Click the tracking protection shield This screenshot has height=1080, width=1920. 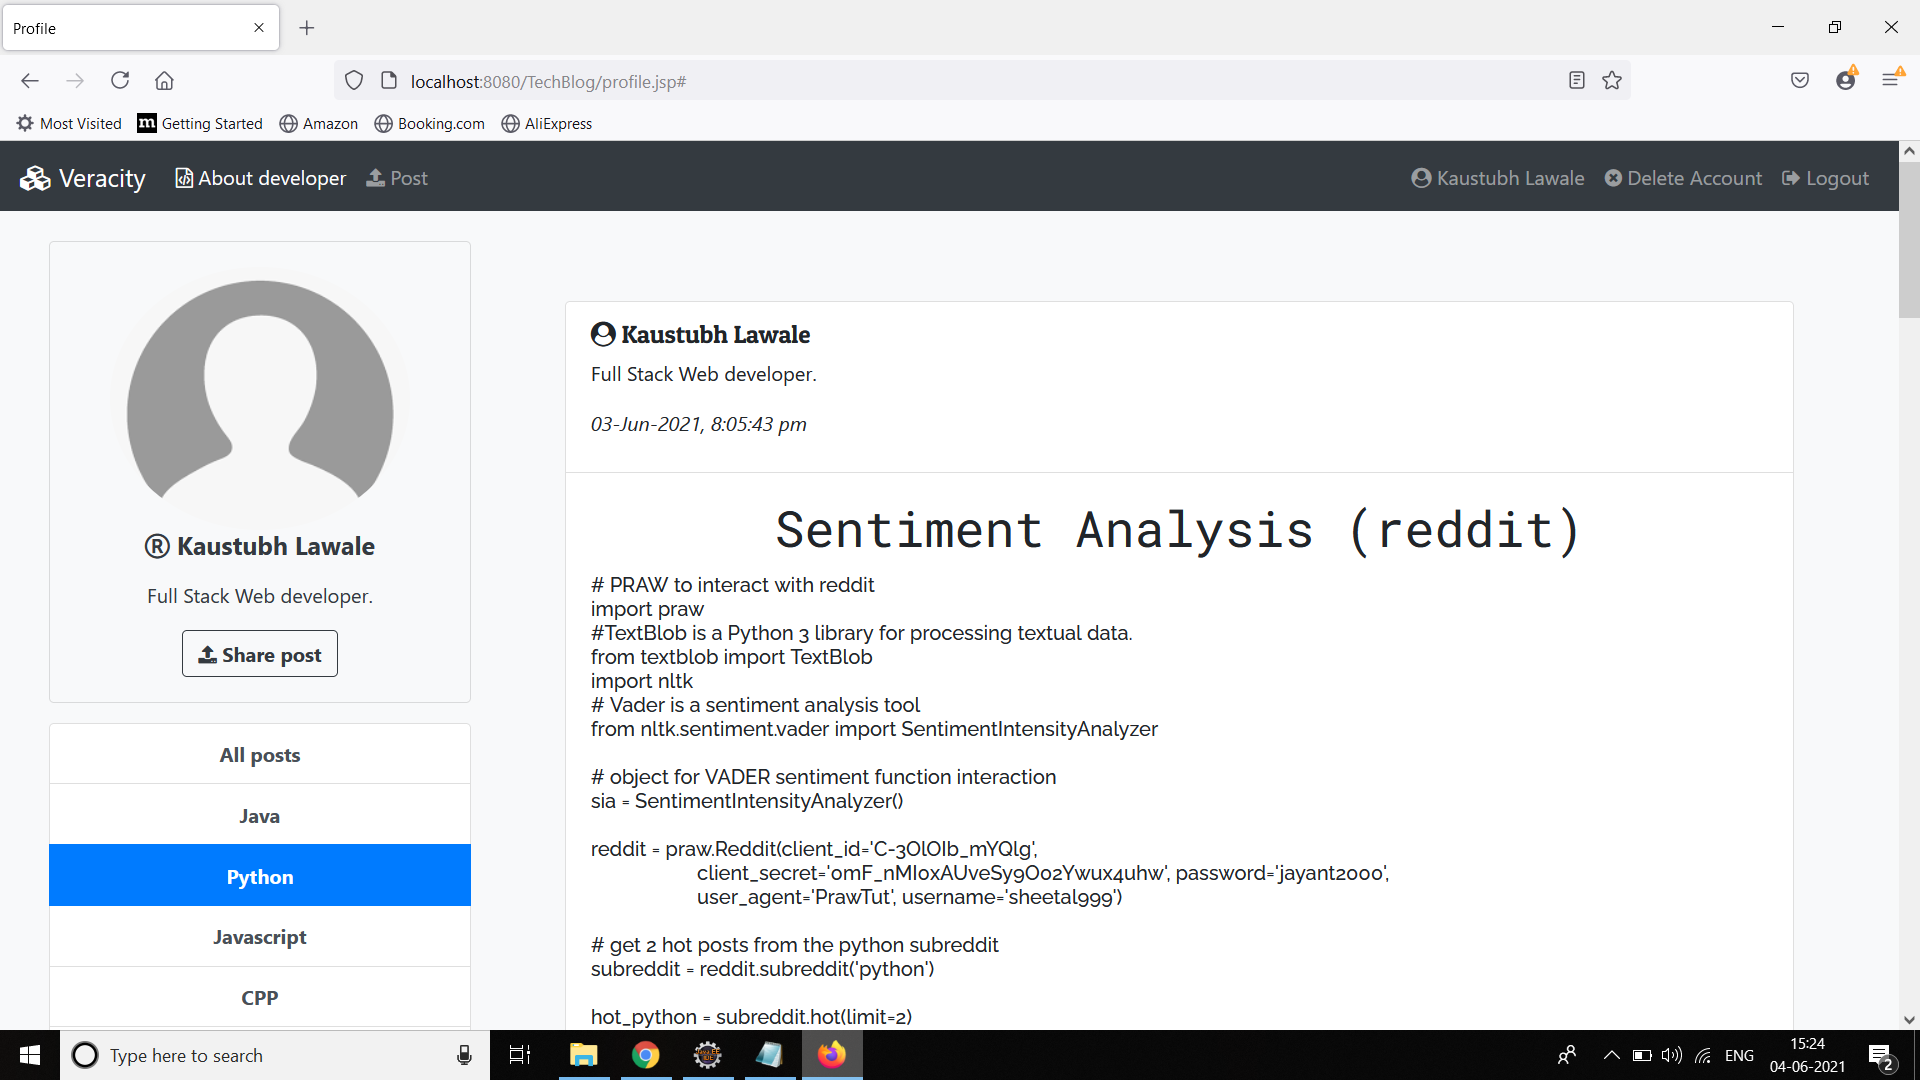(x=353, y=80)
